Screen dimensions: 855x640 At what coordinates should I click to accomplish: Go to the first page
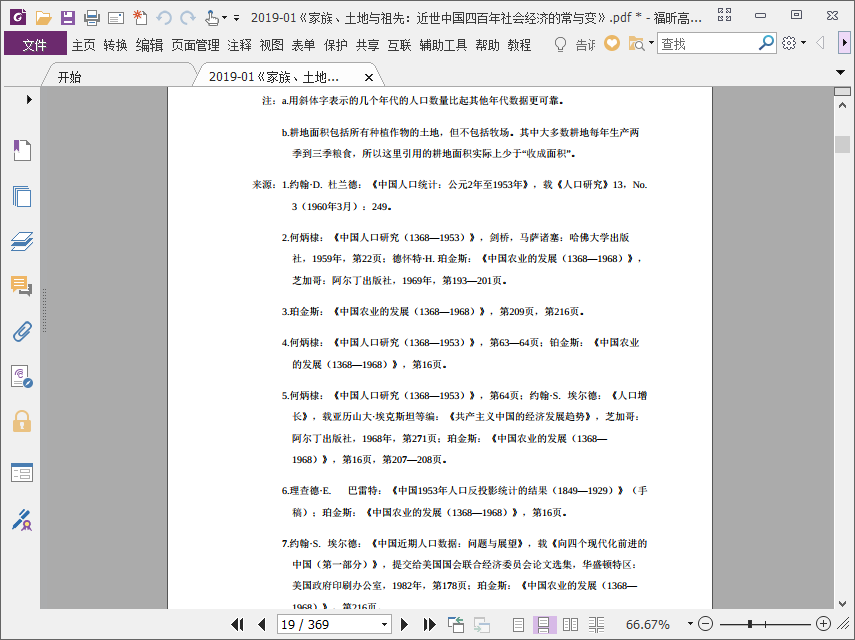point(237,624)
